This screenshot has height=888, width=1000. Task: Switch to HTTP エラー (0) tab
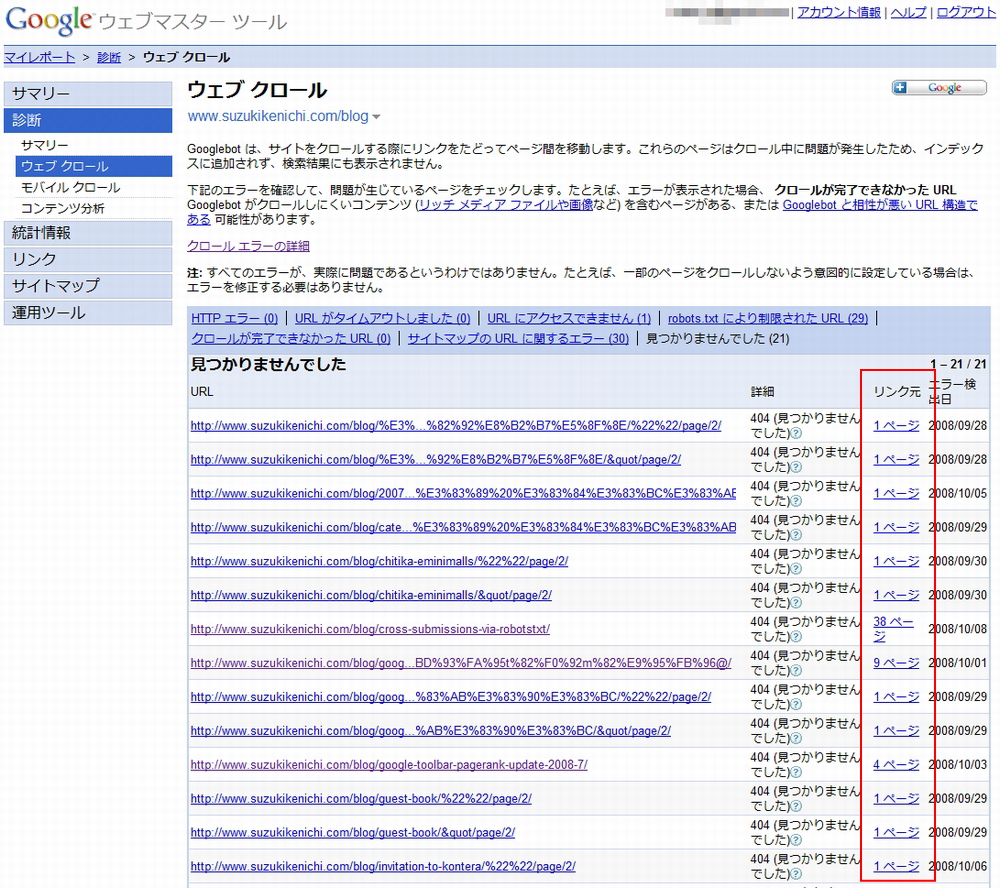[x=235, y=318]
